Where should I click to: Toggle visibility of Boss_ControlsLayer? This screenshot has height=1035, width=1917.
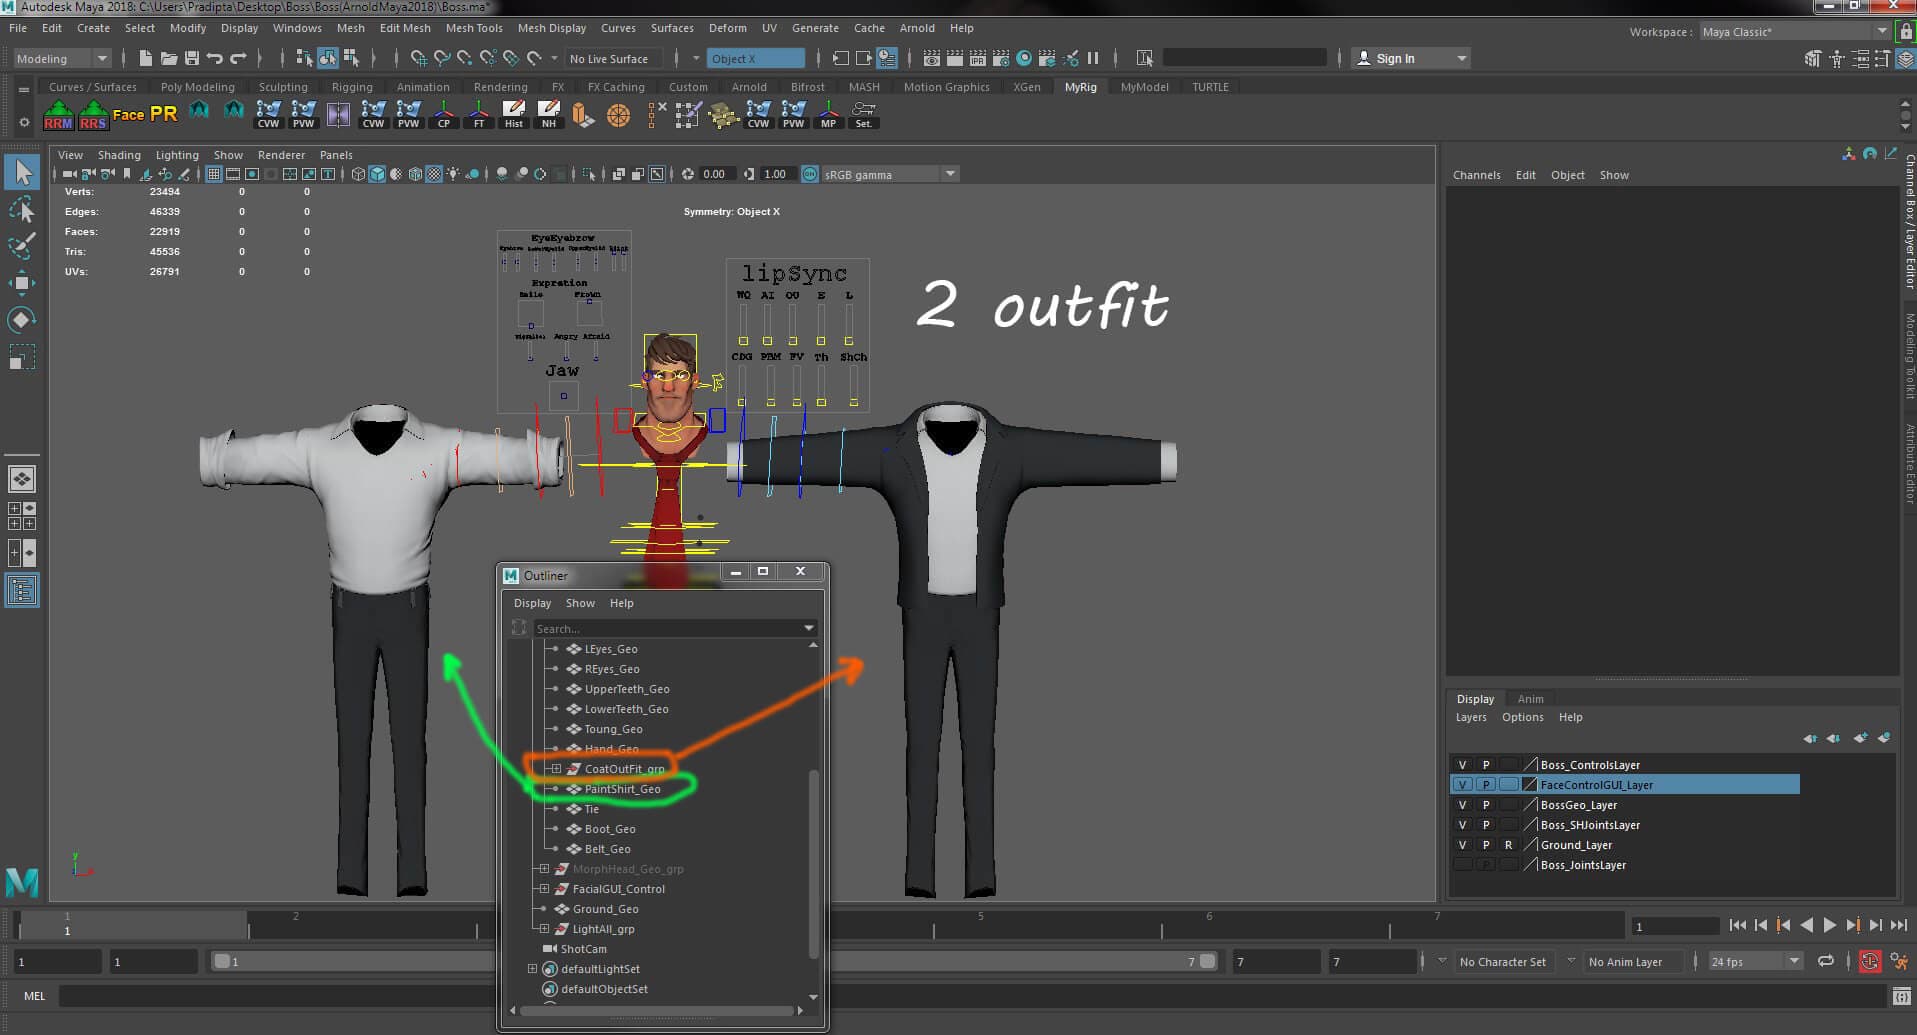pyautogui.click(x=1462, y=765)
